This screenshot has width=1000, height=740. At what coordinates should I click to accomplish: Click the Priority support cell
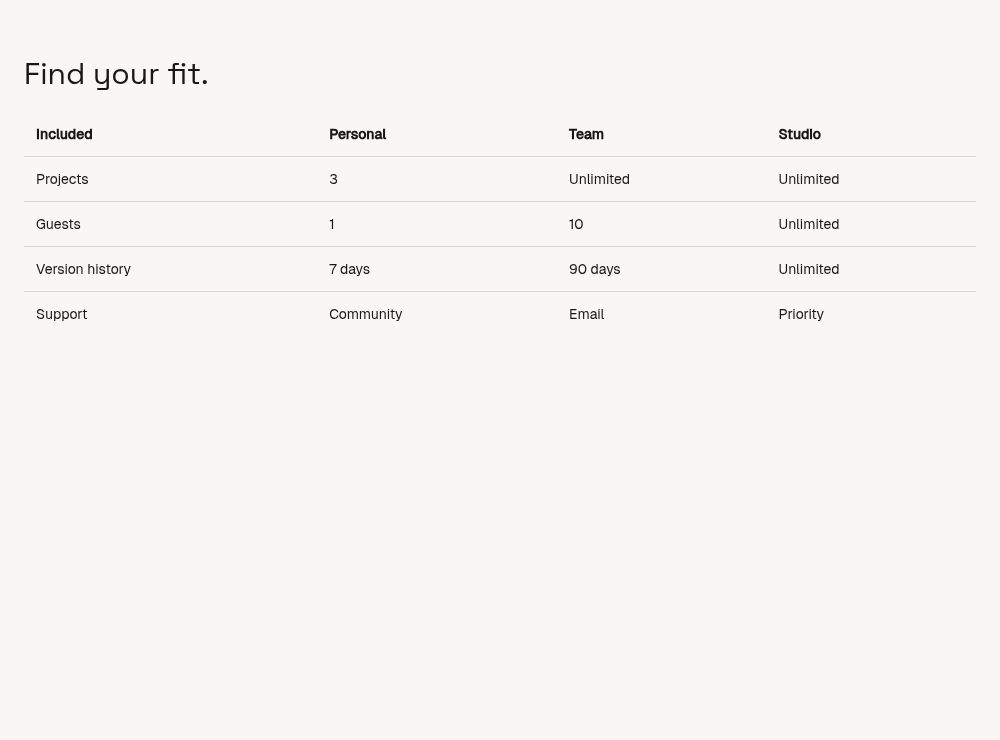pyautogui.click(x=801, y=314)
